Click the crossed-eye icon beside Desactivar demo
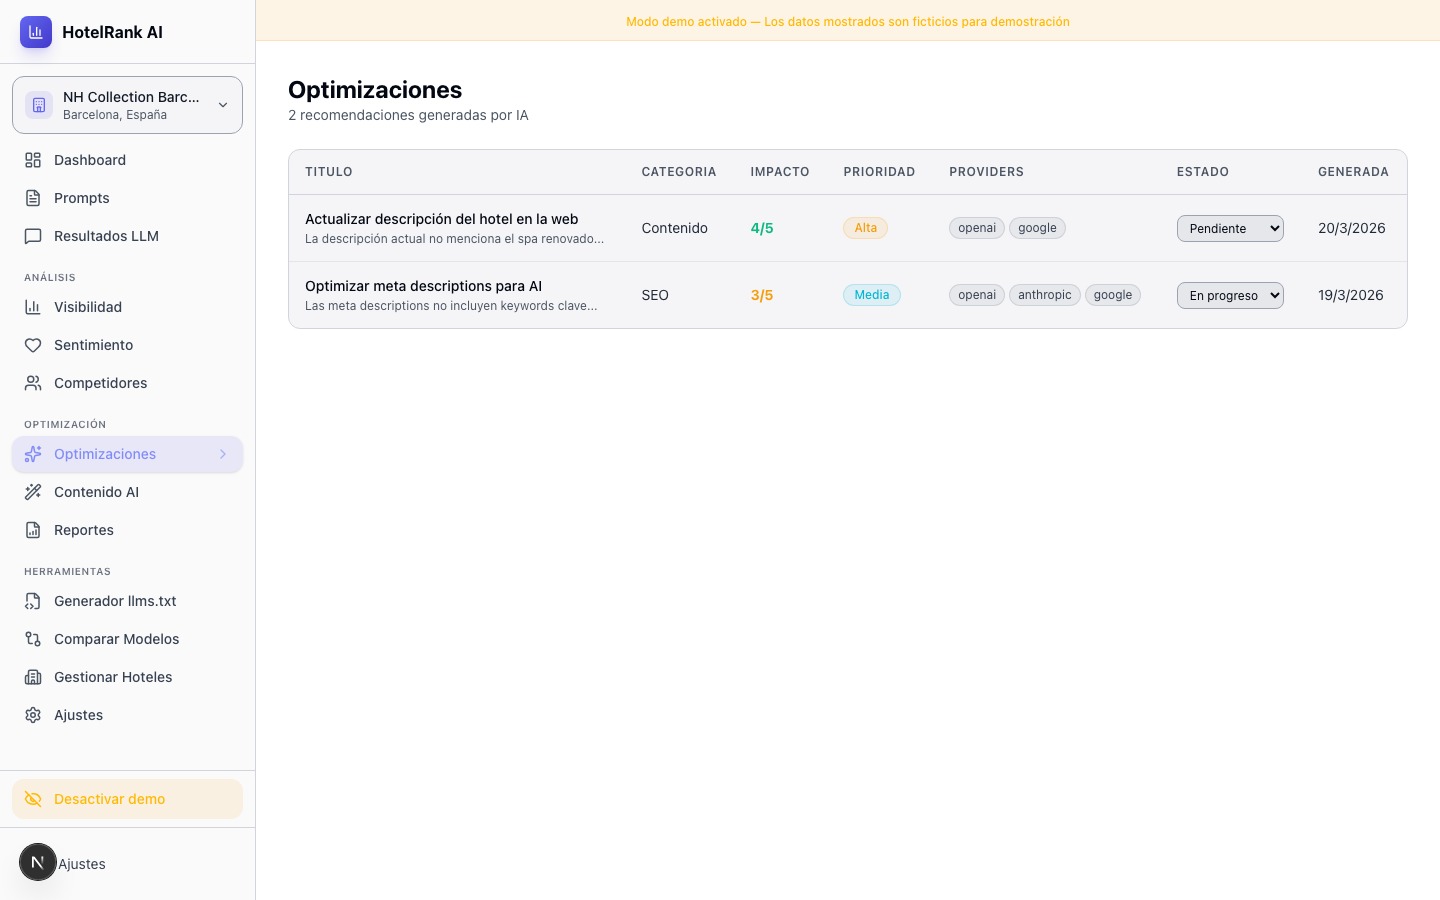 [33, 799]
